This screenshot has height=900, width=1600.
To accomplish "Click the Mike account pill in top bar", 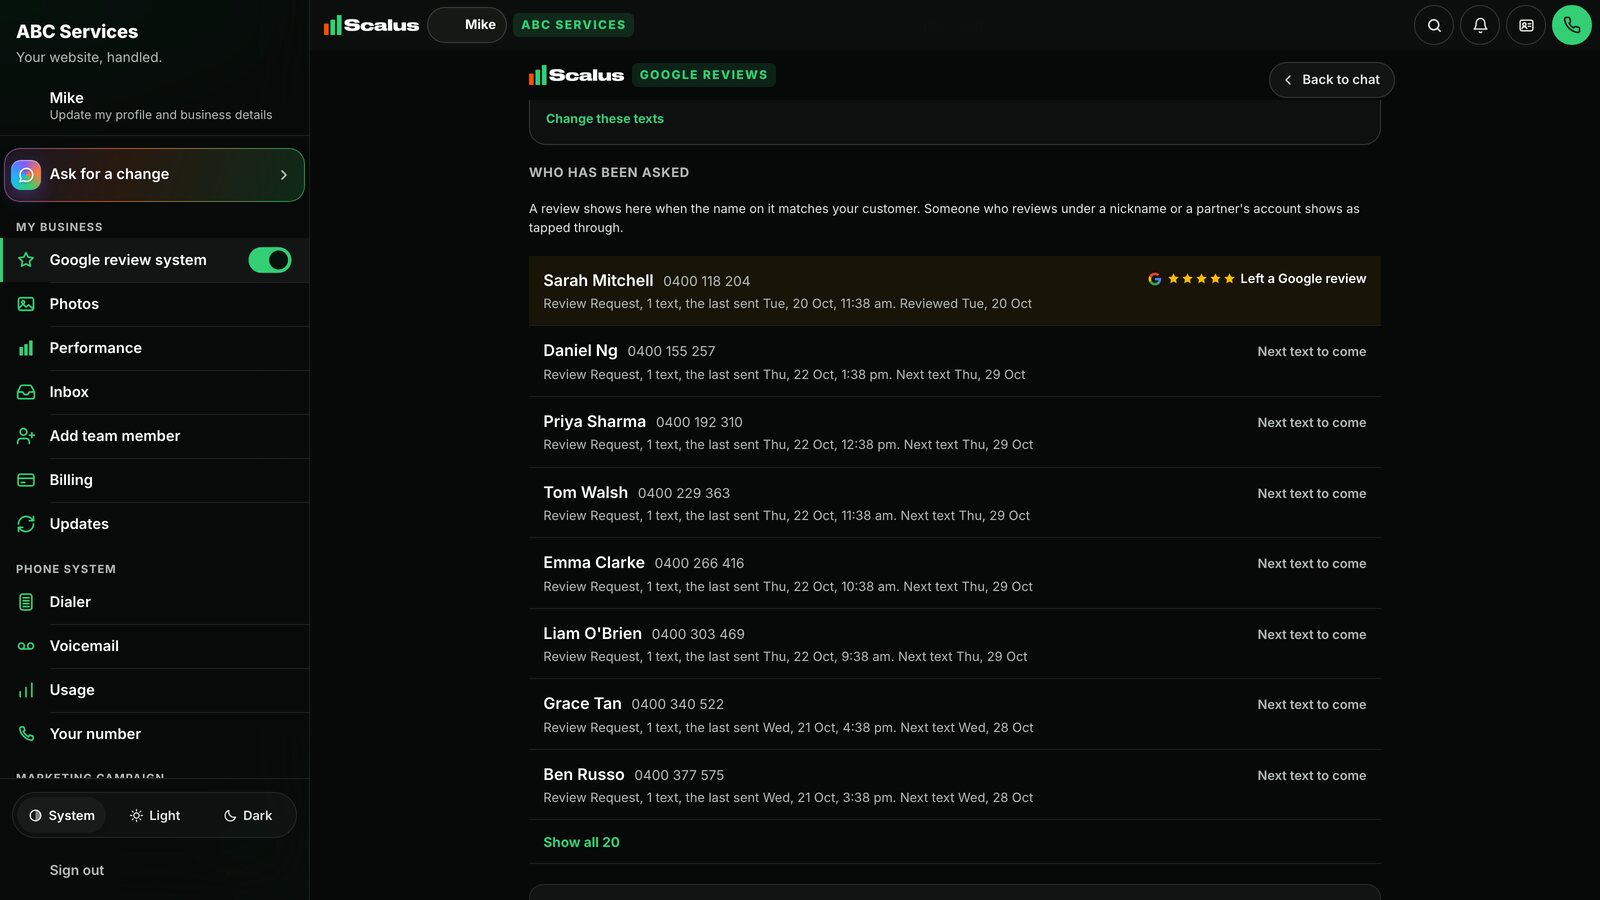I will [x=467, y=25].
